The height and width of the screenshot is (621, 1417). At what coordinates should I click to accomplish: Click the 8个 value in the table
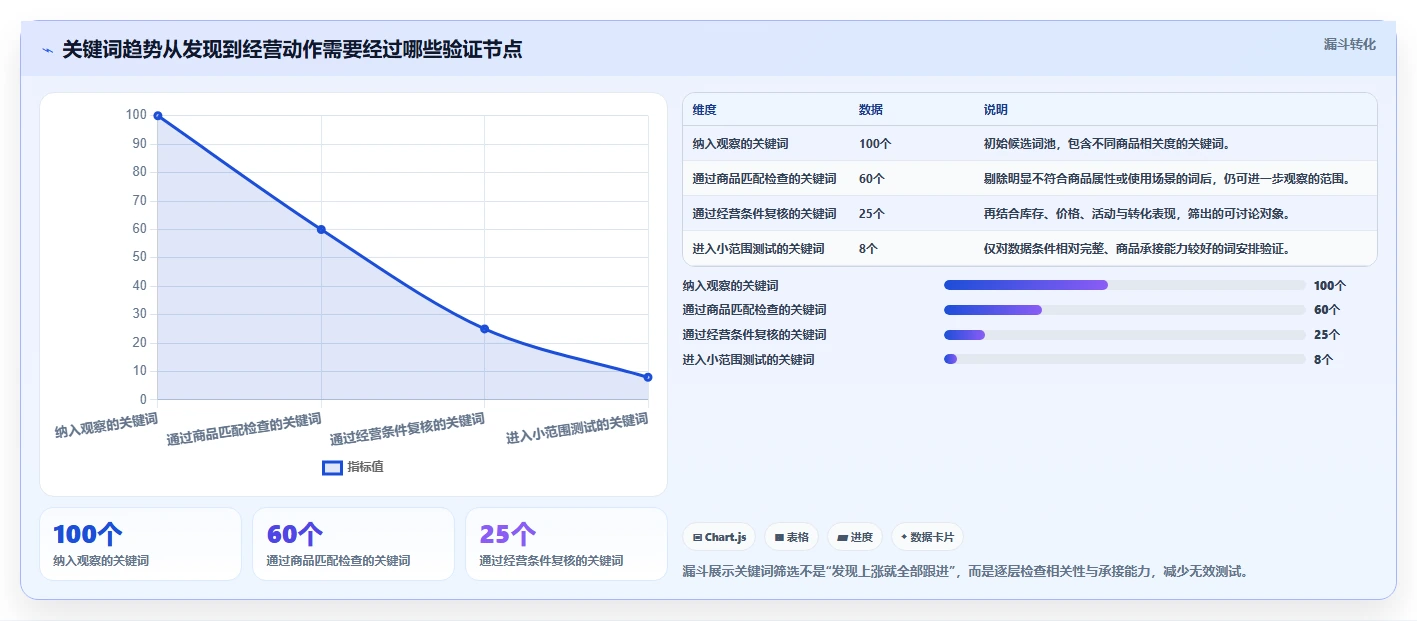coord(868,249)
